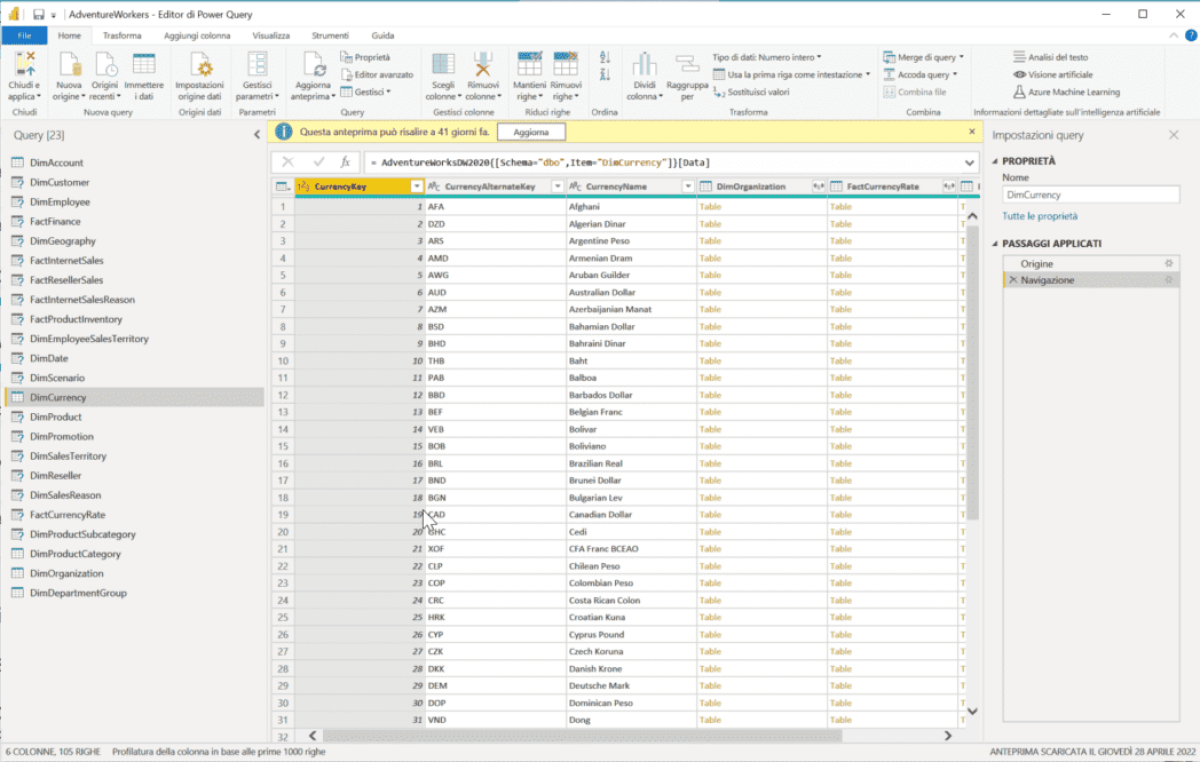The width and height of the screenshot is (1200, 762).
Task: Click the Rimuovi righe icon
Action: click(x=566, y=65)
